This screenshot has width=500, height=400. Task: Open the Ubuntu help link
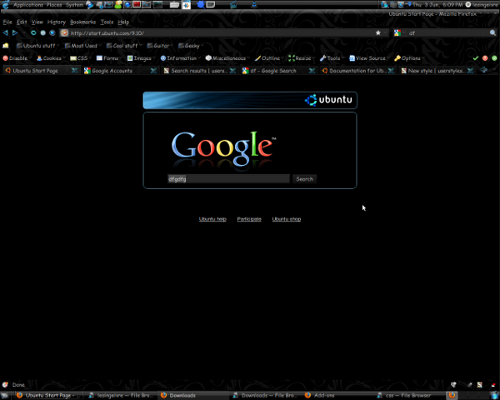pos(213,219)
